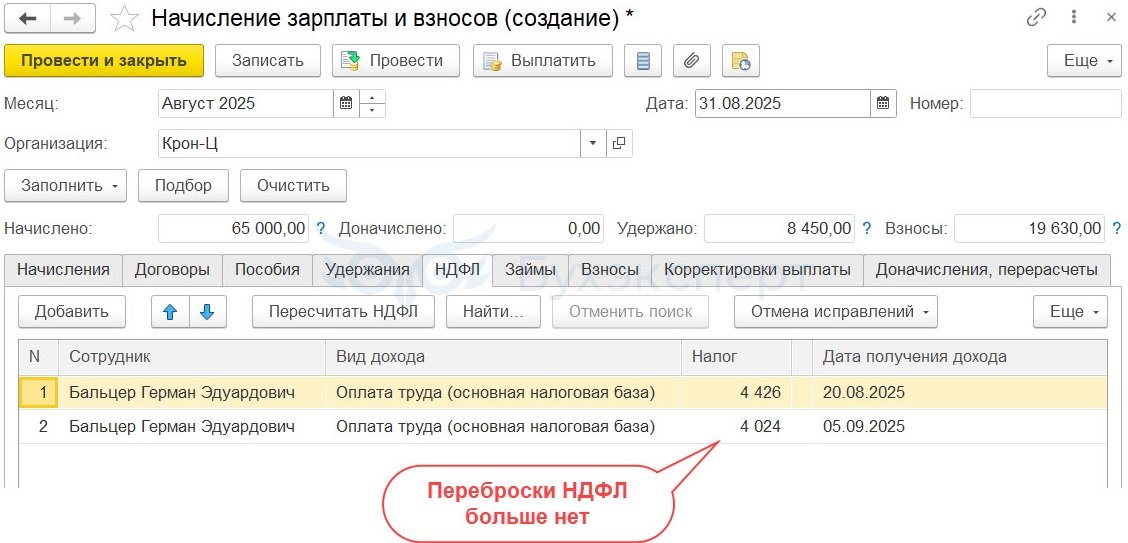Select the date cell 05.09.2025

[x=960, y=426]
